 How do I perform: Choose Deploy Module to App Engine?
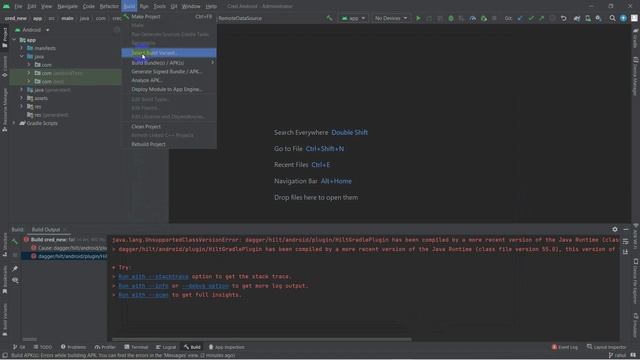pyautogui.click(x=169, y=89)
